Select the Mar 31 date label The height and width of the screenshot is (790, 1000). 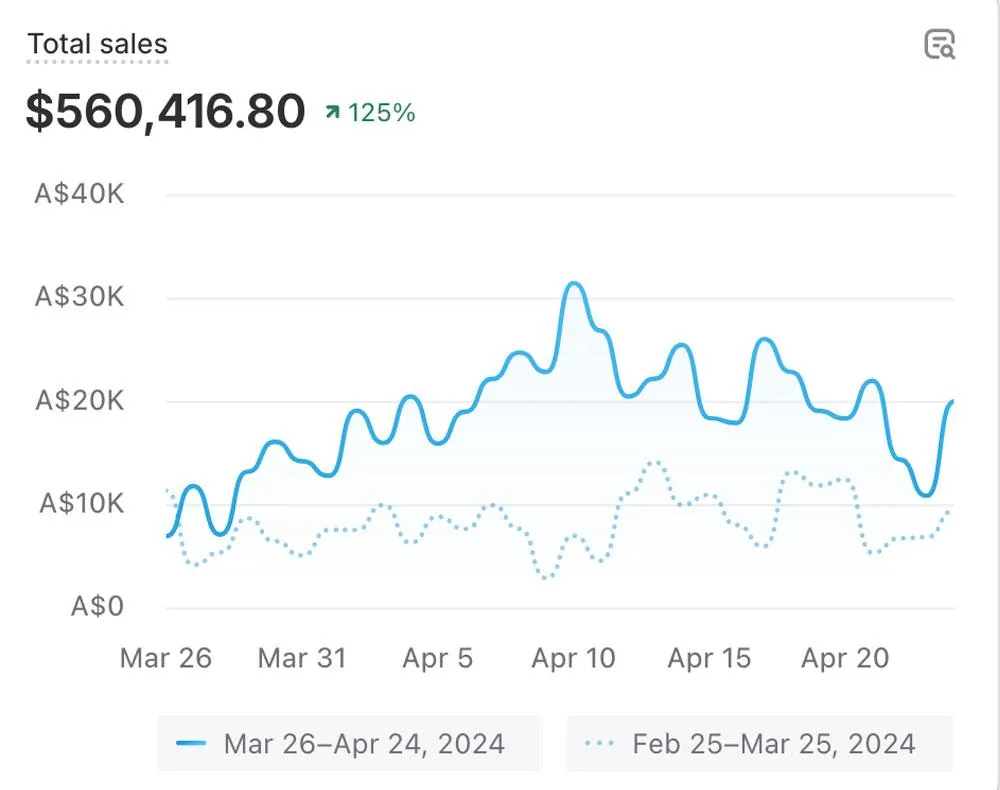coord(302,658)
